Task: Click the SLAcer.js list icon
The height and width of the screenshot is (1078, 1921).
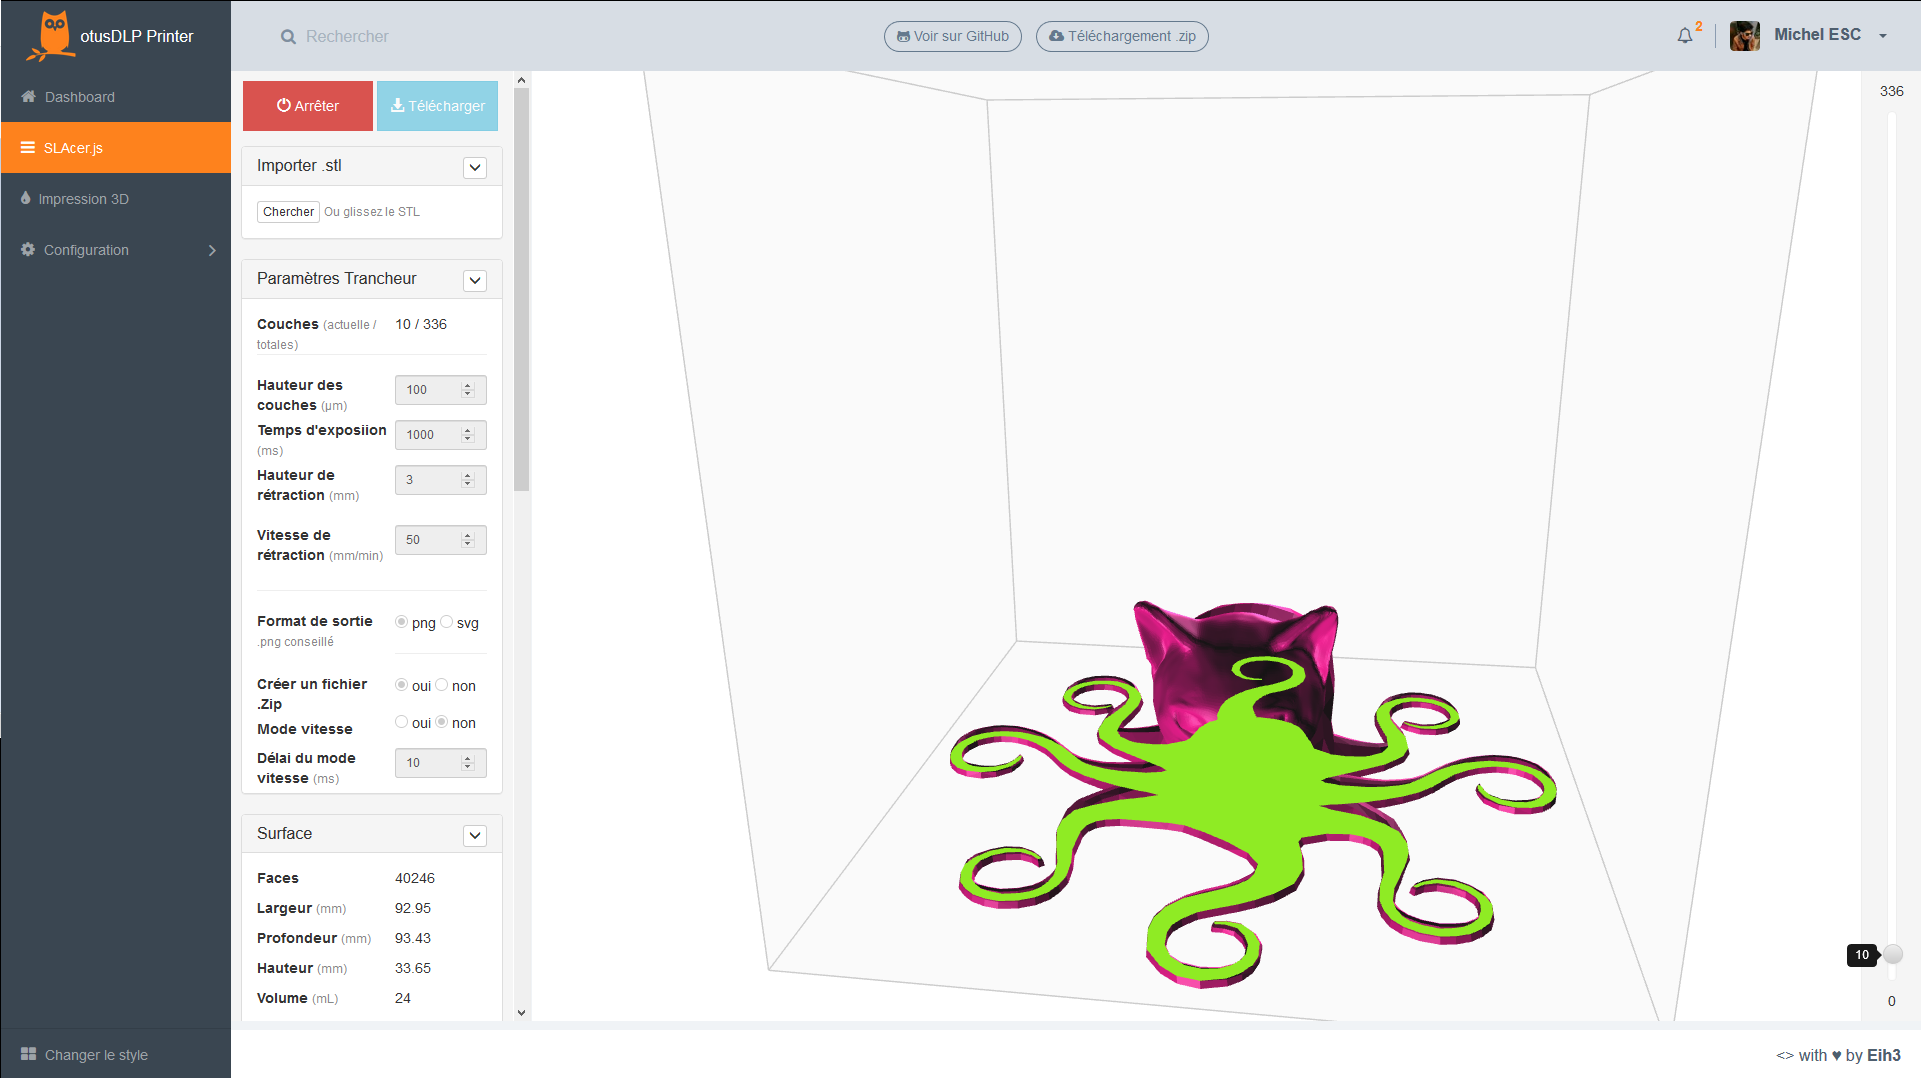Action: (28, 148)
